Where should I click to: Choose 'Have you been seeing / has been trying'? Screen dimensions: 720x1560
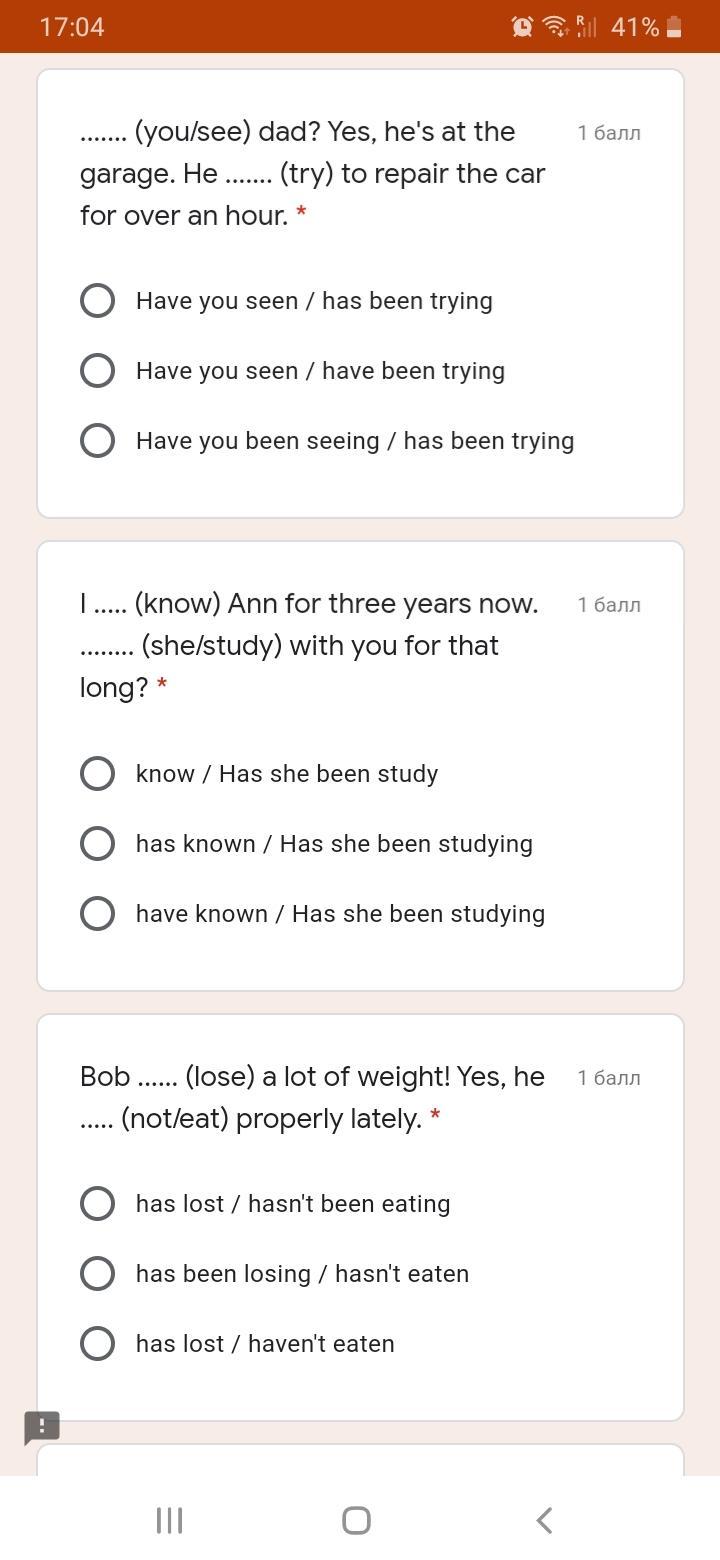pyautogui.click(x=98, y=441)
